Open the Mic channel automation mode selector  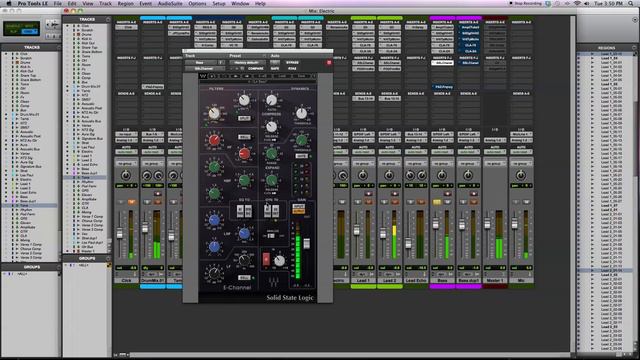coord(521,152)
